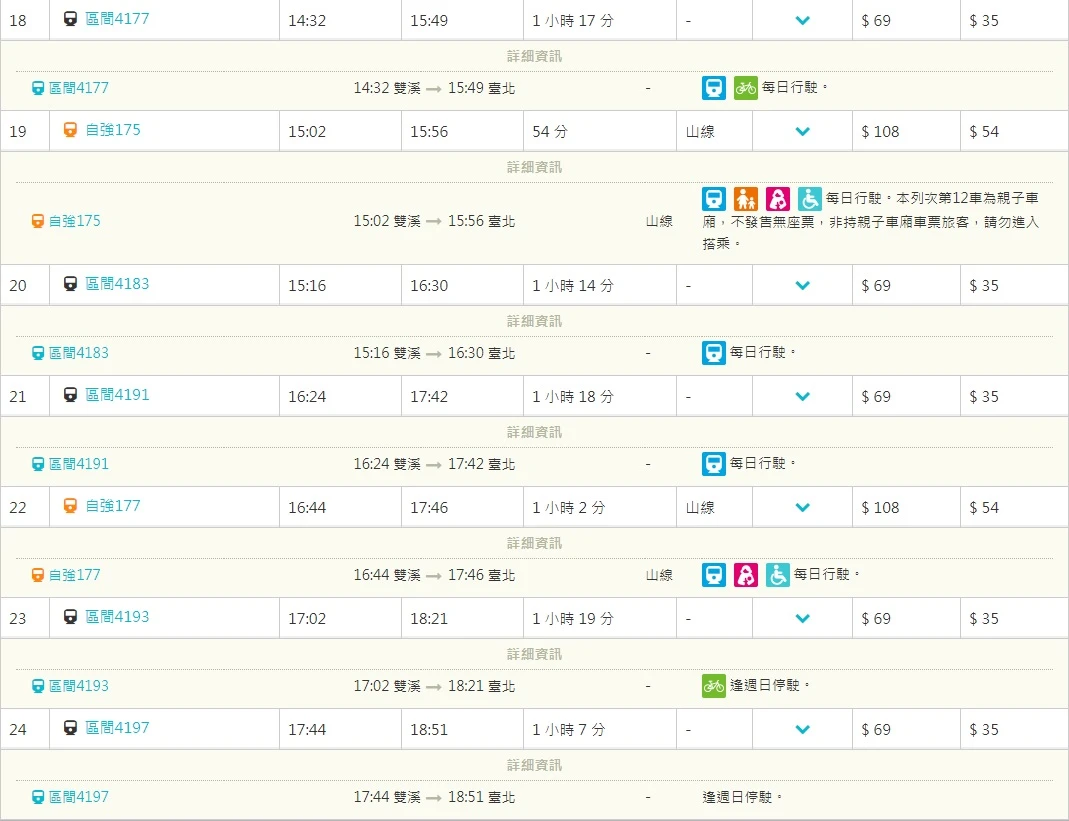Open the 區間4191 link in row 21

click(117, 395)
